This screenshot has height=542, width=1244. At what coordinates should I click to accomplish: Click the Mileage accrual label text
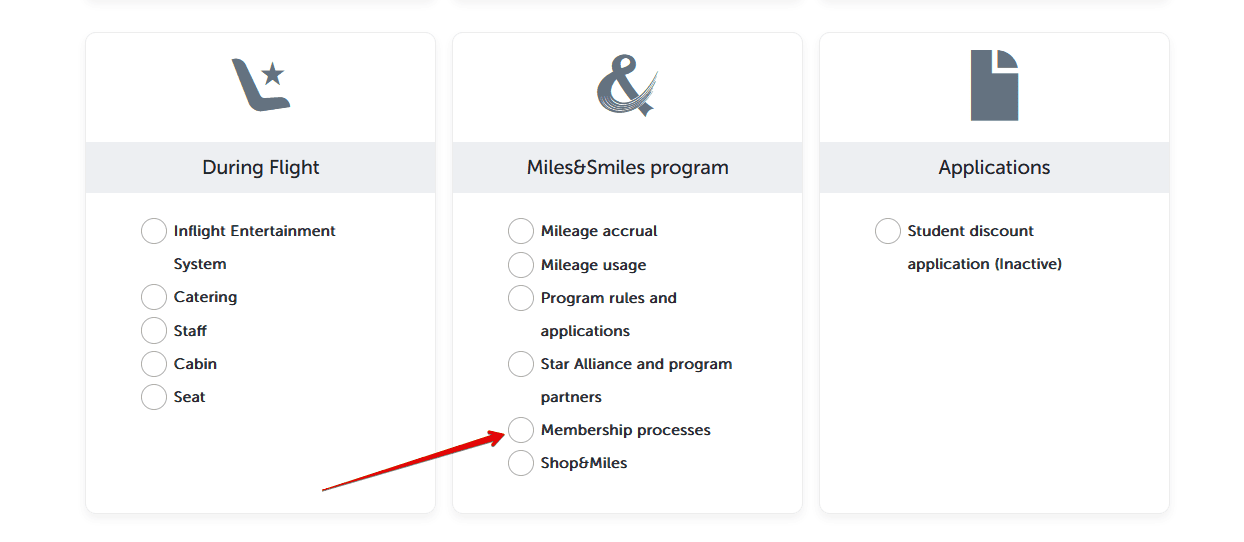click(599, 231)
